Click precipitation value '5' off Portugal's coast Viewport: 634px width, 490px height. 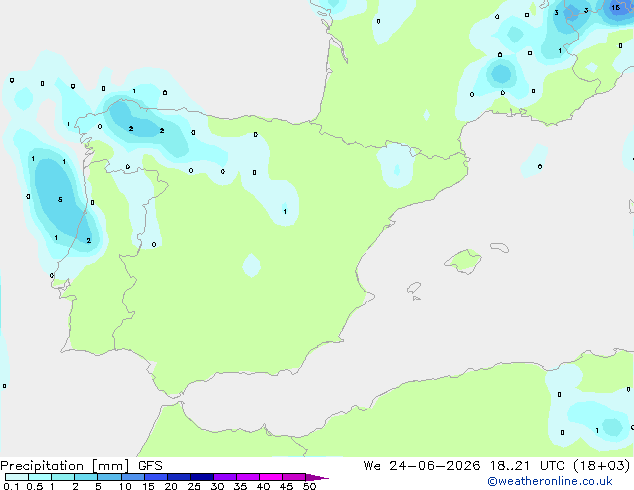[60, 200]
